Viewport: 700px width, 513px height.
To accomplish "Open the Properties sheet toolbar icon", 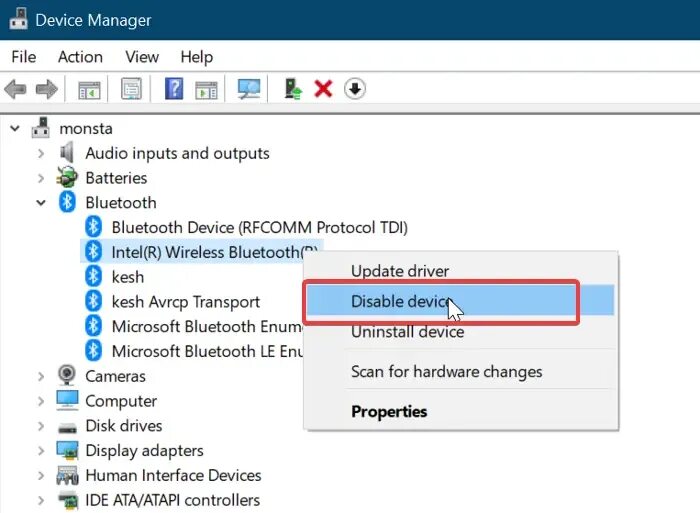I will coord(131,89).
